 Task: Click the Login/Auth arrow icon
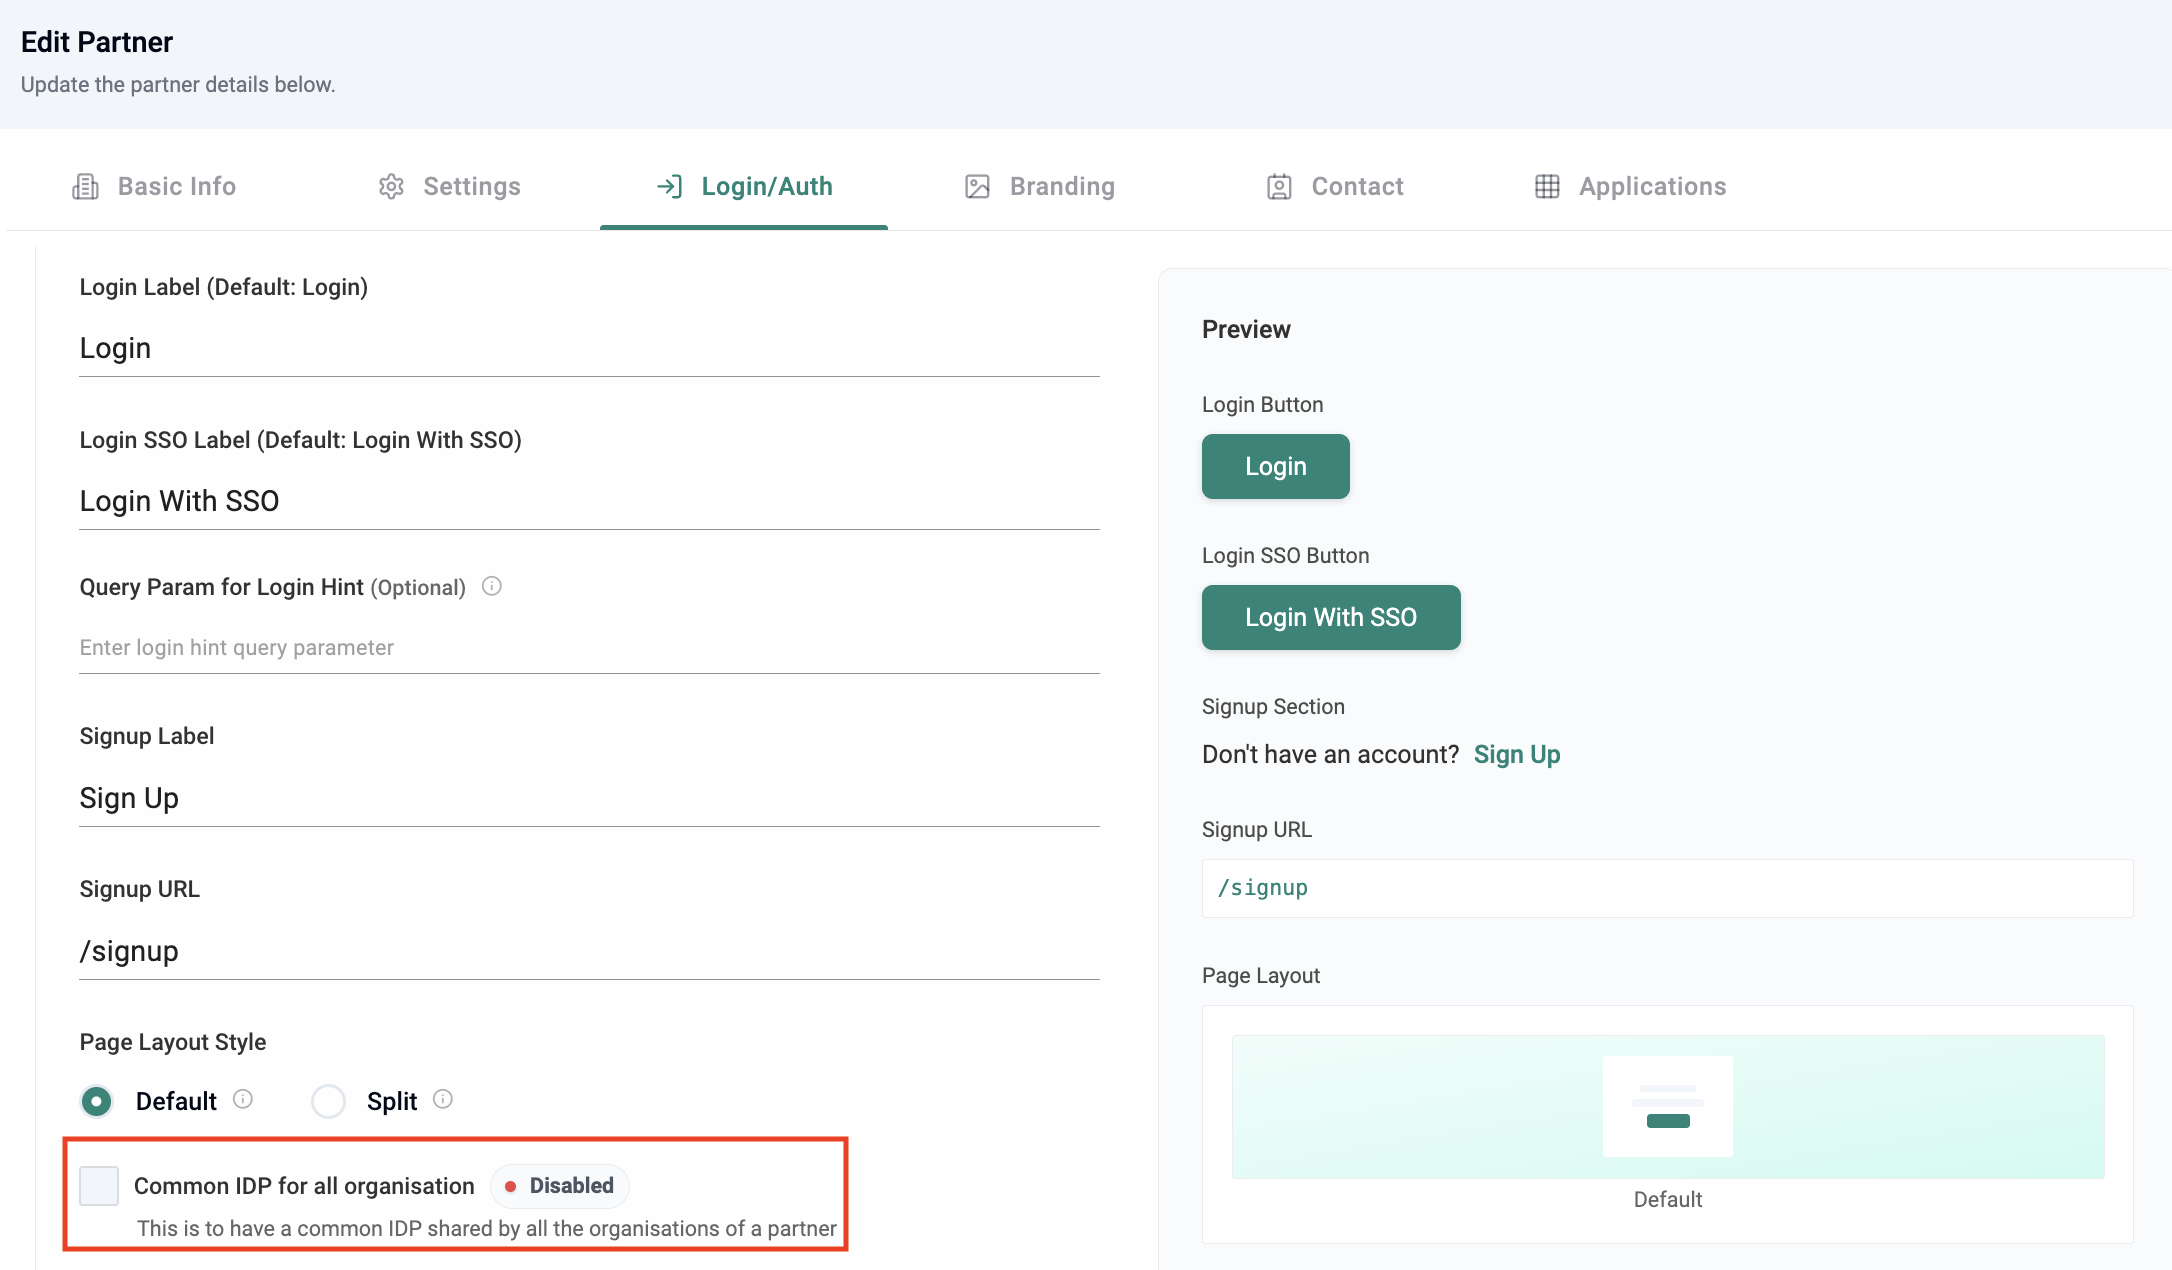pyautogui.click(x=669, y=187)
